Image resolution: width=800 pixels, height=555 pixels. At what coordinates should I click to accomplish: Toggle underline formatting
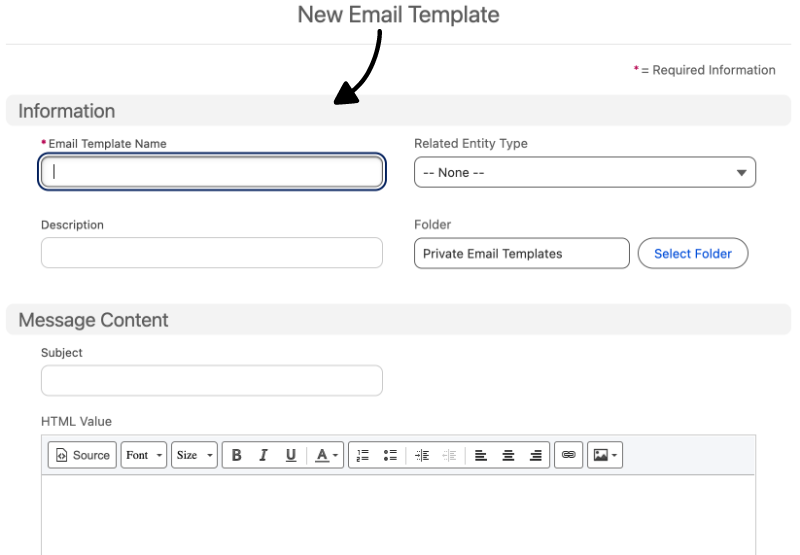pos(291,455)
